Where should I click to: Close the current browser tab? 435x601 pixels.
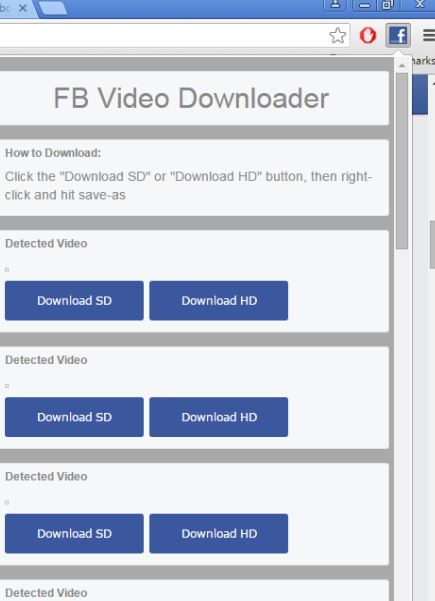coord(23,8)
